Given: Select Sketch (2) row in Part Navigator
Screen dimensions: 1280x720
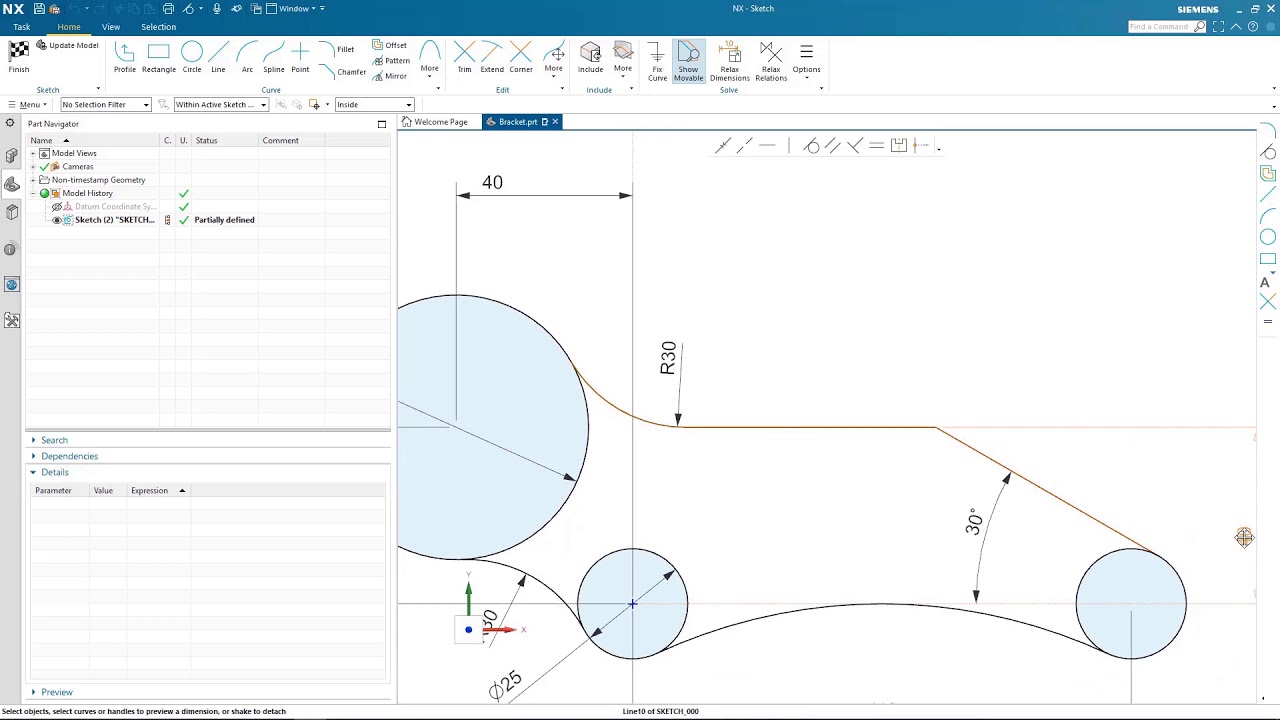Looking at the screenshot, I should [x=208, y=220].
